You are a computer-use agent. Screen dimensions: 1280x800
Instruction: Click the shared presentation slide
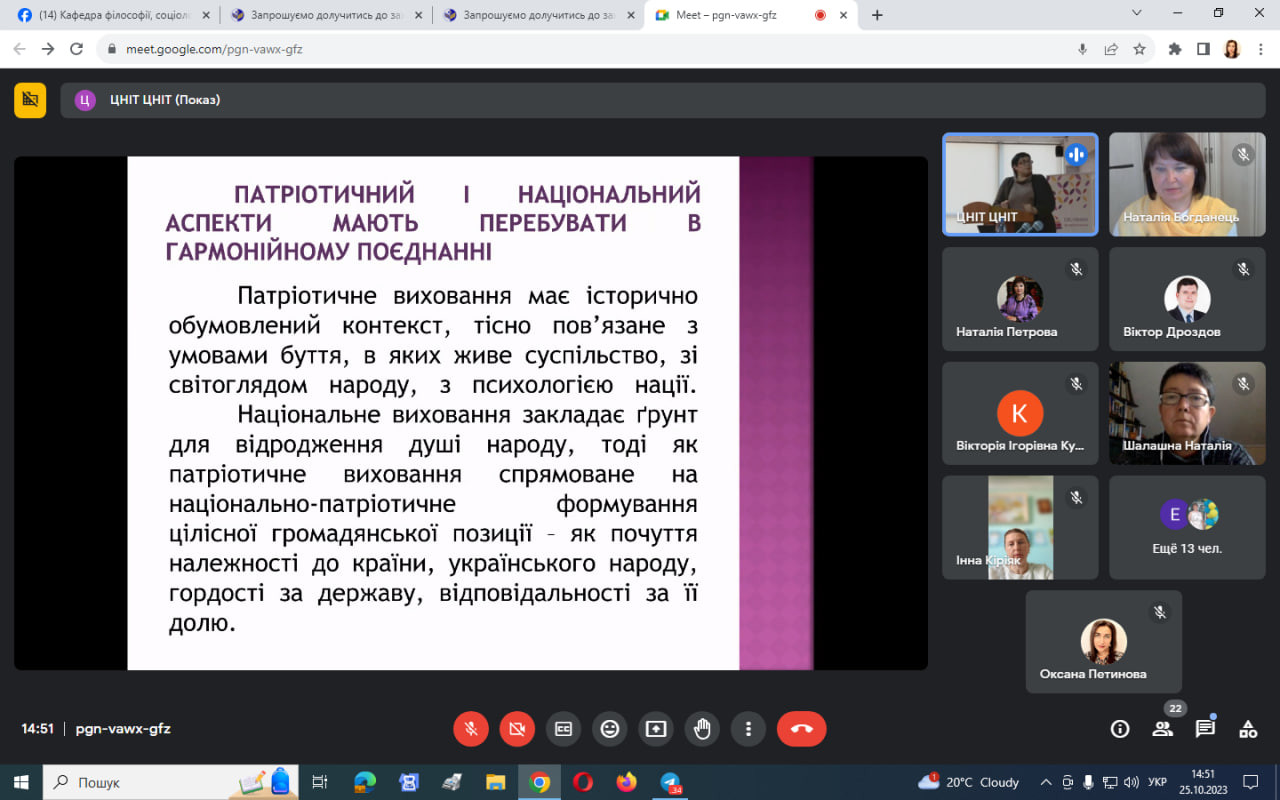coord(470,413)
